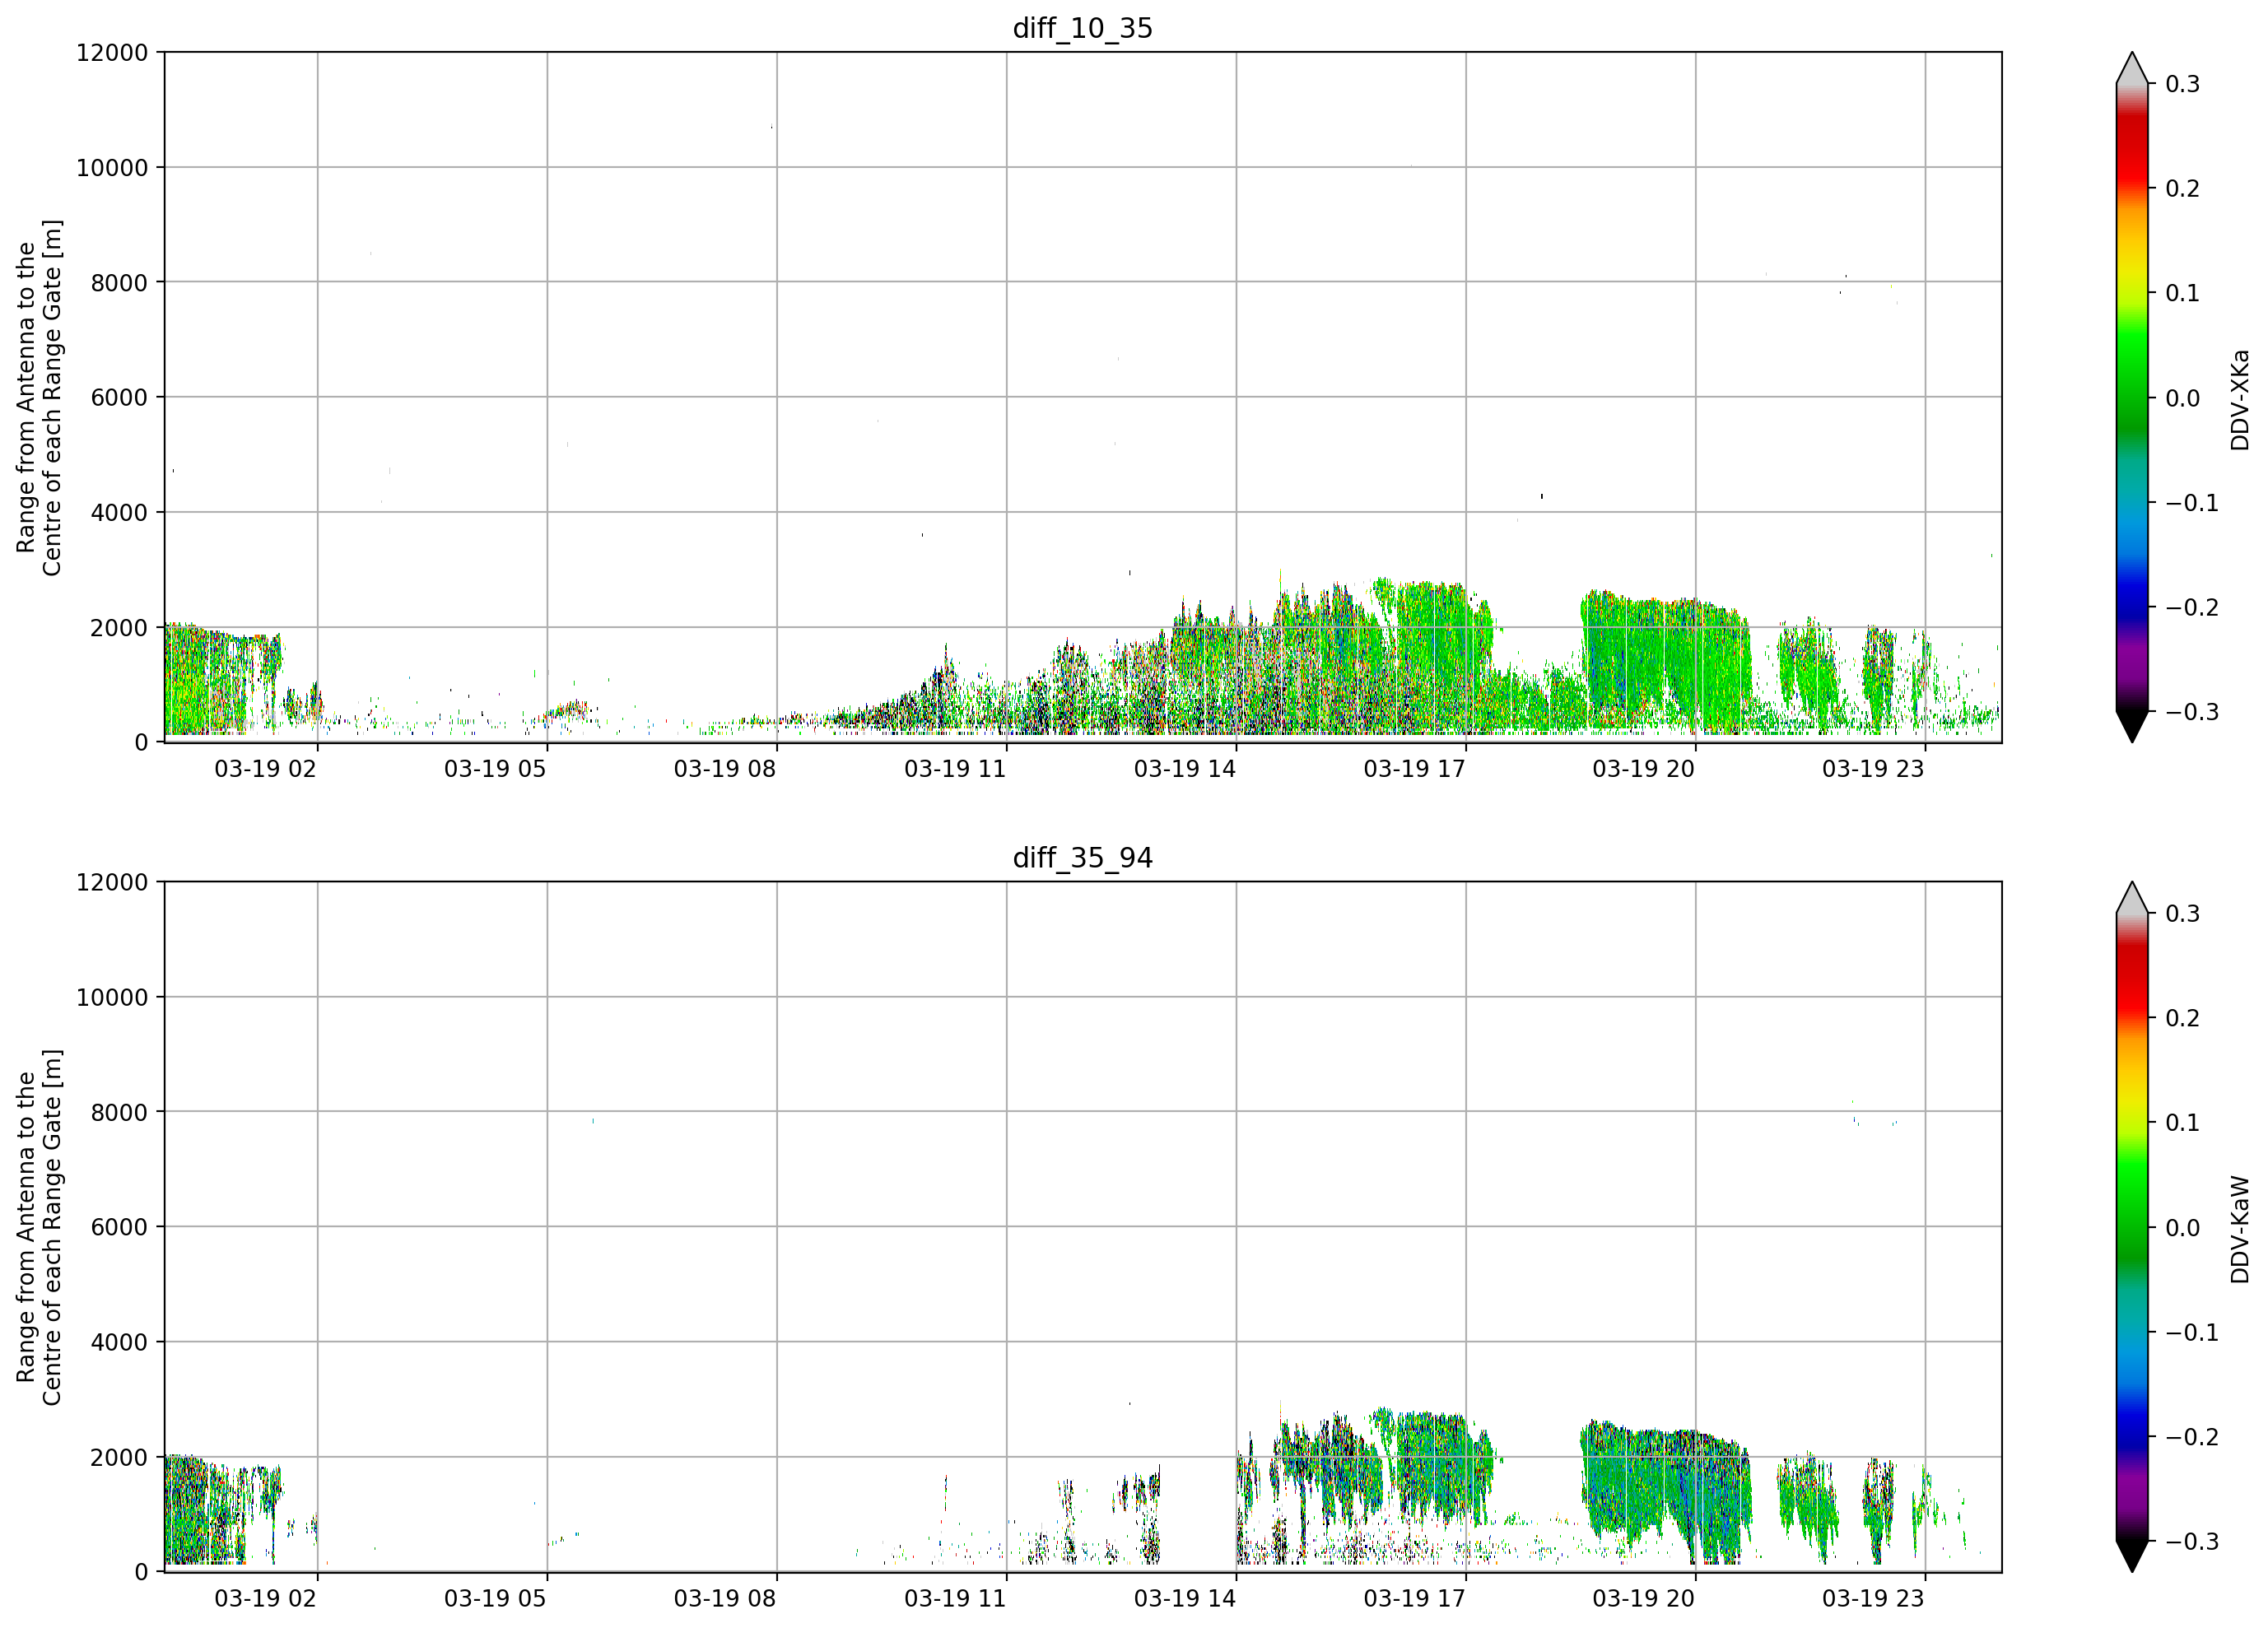Click the −0.2 label on DDV-XKa colorbar
The image size is (2268, 1628).
2192,607
